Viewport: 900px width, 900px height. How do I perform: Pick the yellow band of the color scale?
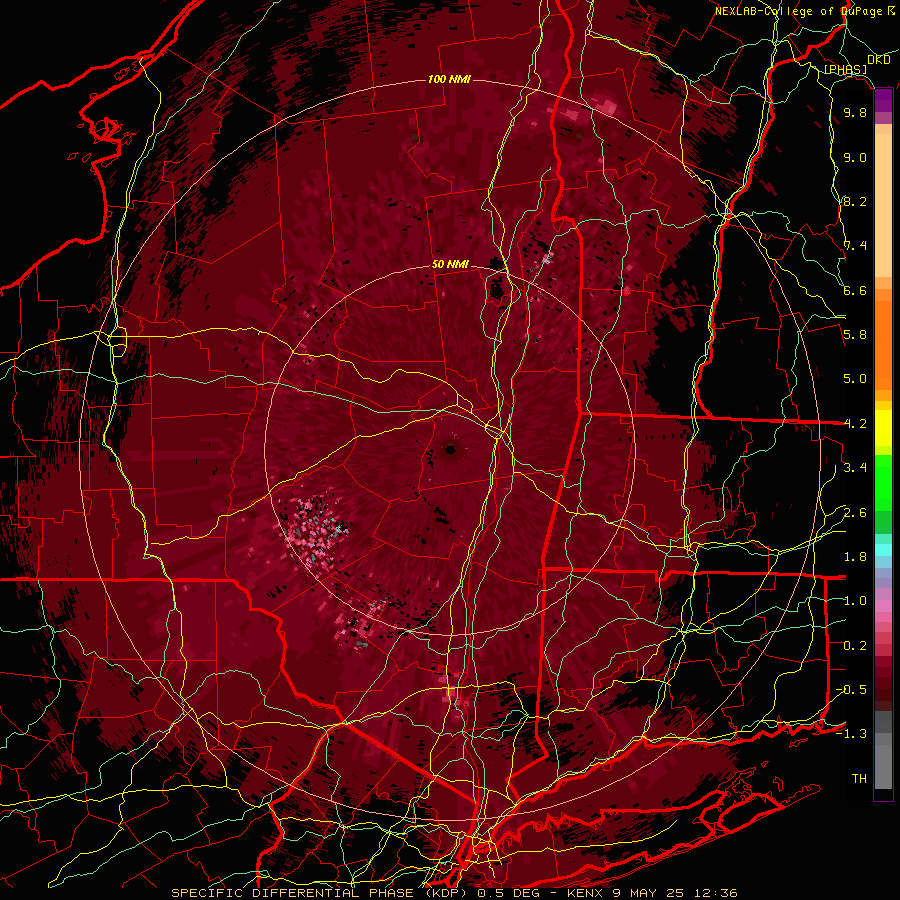(x=883, y=428)
